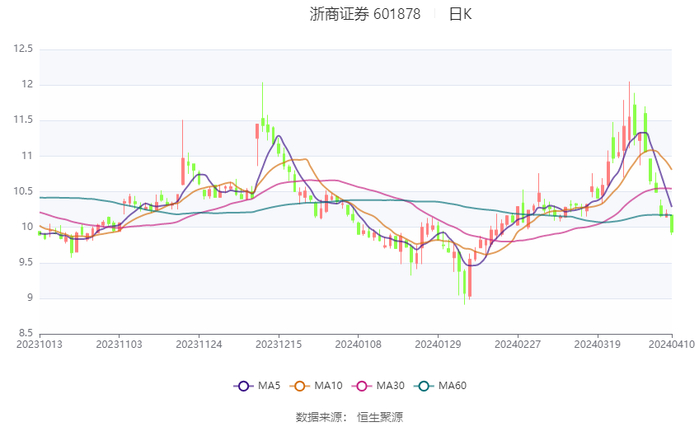
Task: Click the 20231124 date axis label
Action: tap(199, 343)
